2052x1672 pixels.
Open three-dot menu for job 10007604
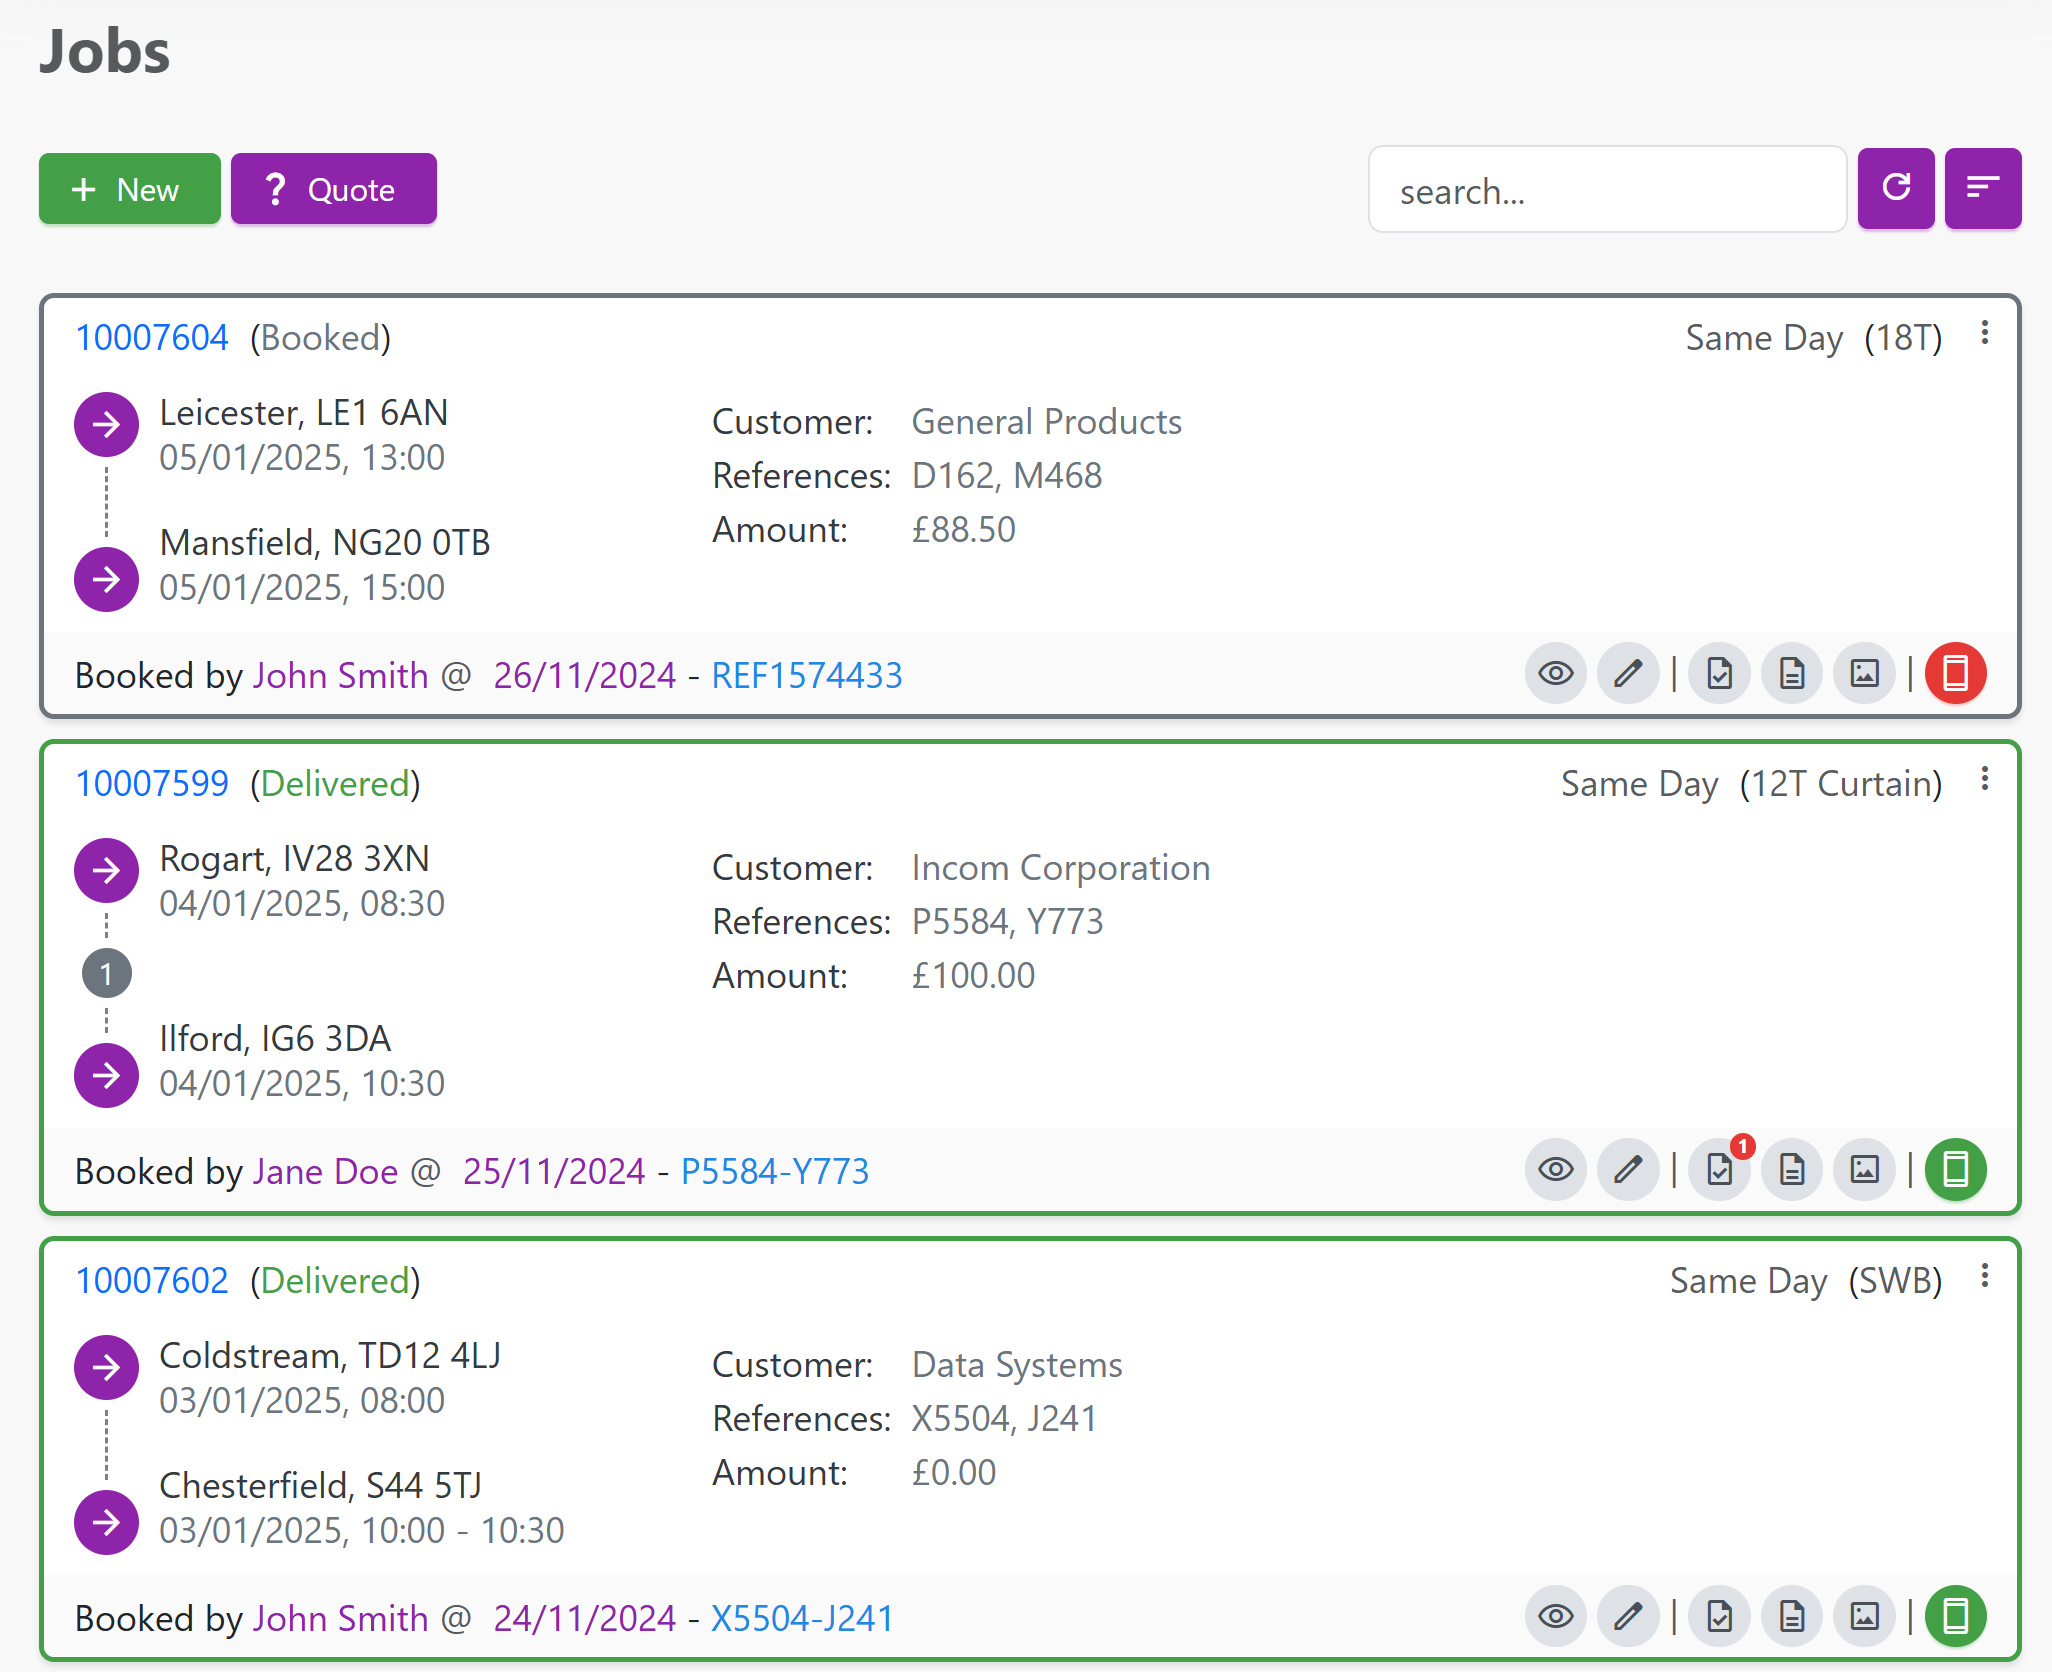coord(1984,334)
